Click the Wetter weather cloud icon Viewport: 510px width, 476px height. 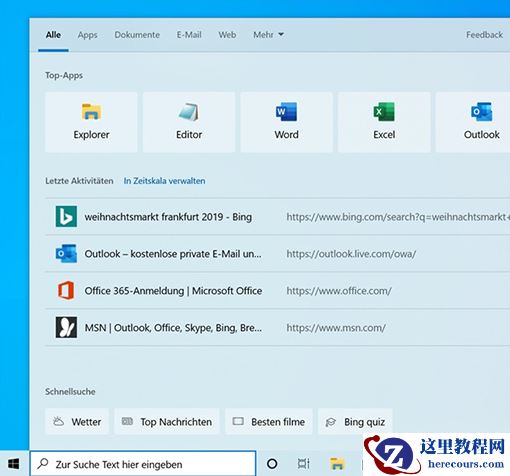tap(58, 421)
